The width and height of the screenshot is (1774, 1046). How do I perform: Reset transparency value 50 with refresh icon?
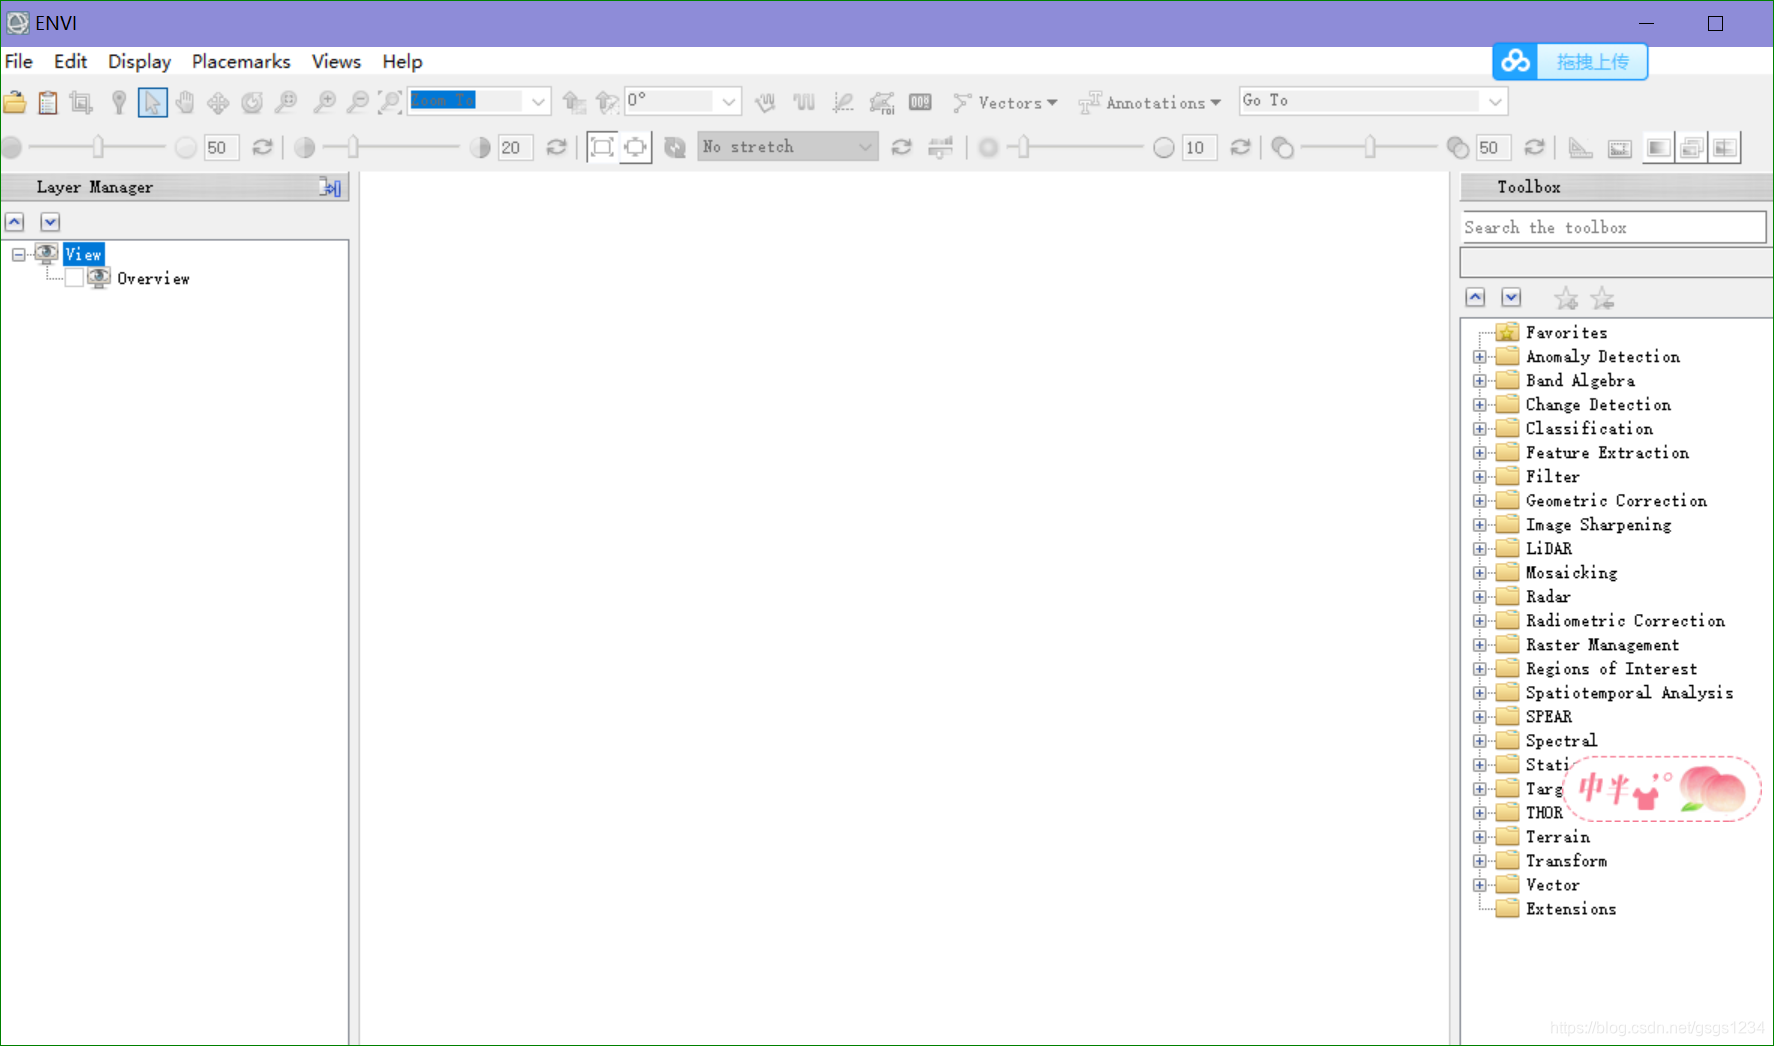coord(1534,148)
